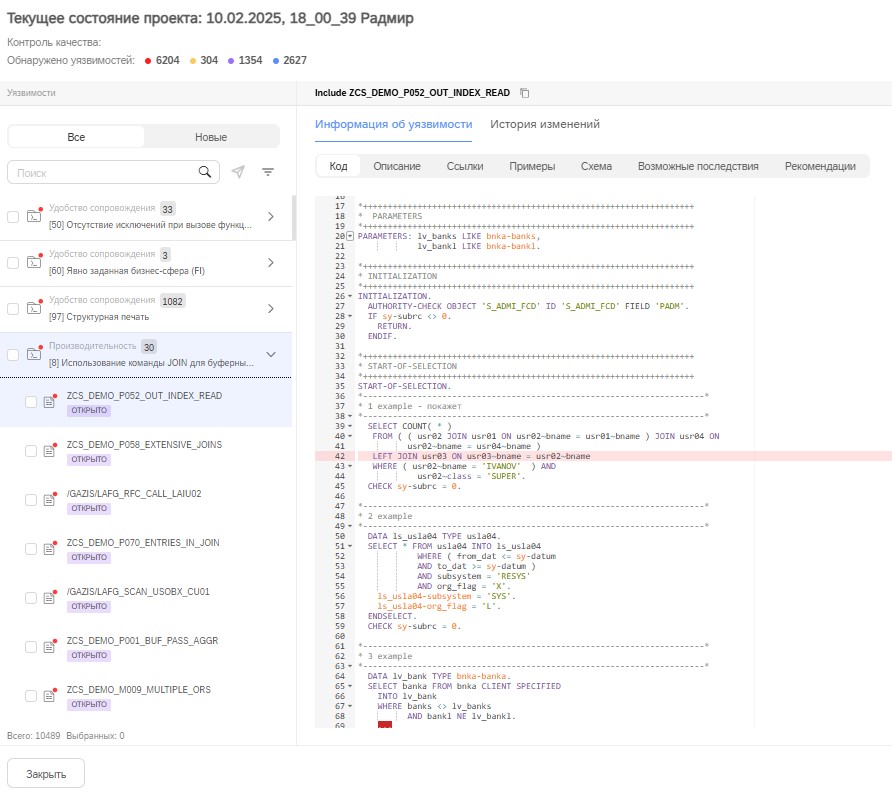This screenshot has height=792, width=892.
Task: Switch to История изменений tab
Action: click(544, 124)
